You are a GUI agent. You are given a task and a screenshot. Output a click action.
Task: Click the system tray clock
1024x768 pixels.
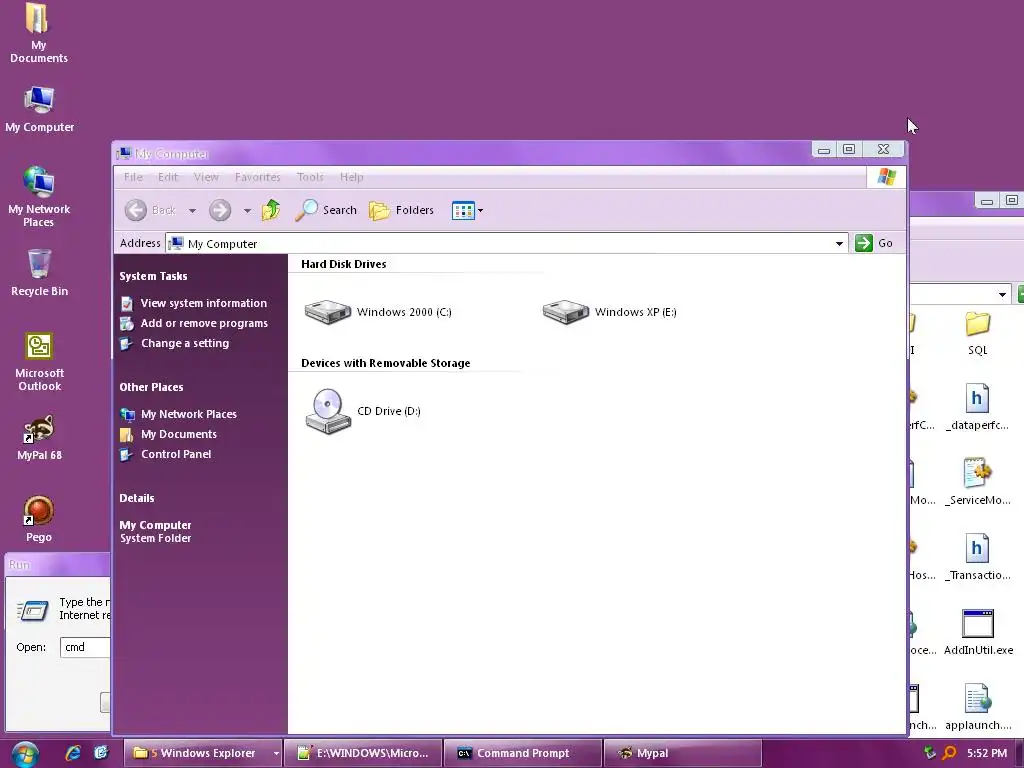click(987, 753)
